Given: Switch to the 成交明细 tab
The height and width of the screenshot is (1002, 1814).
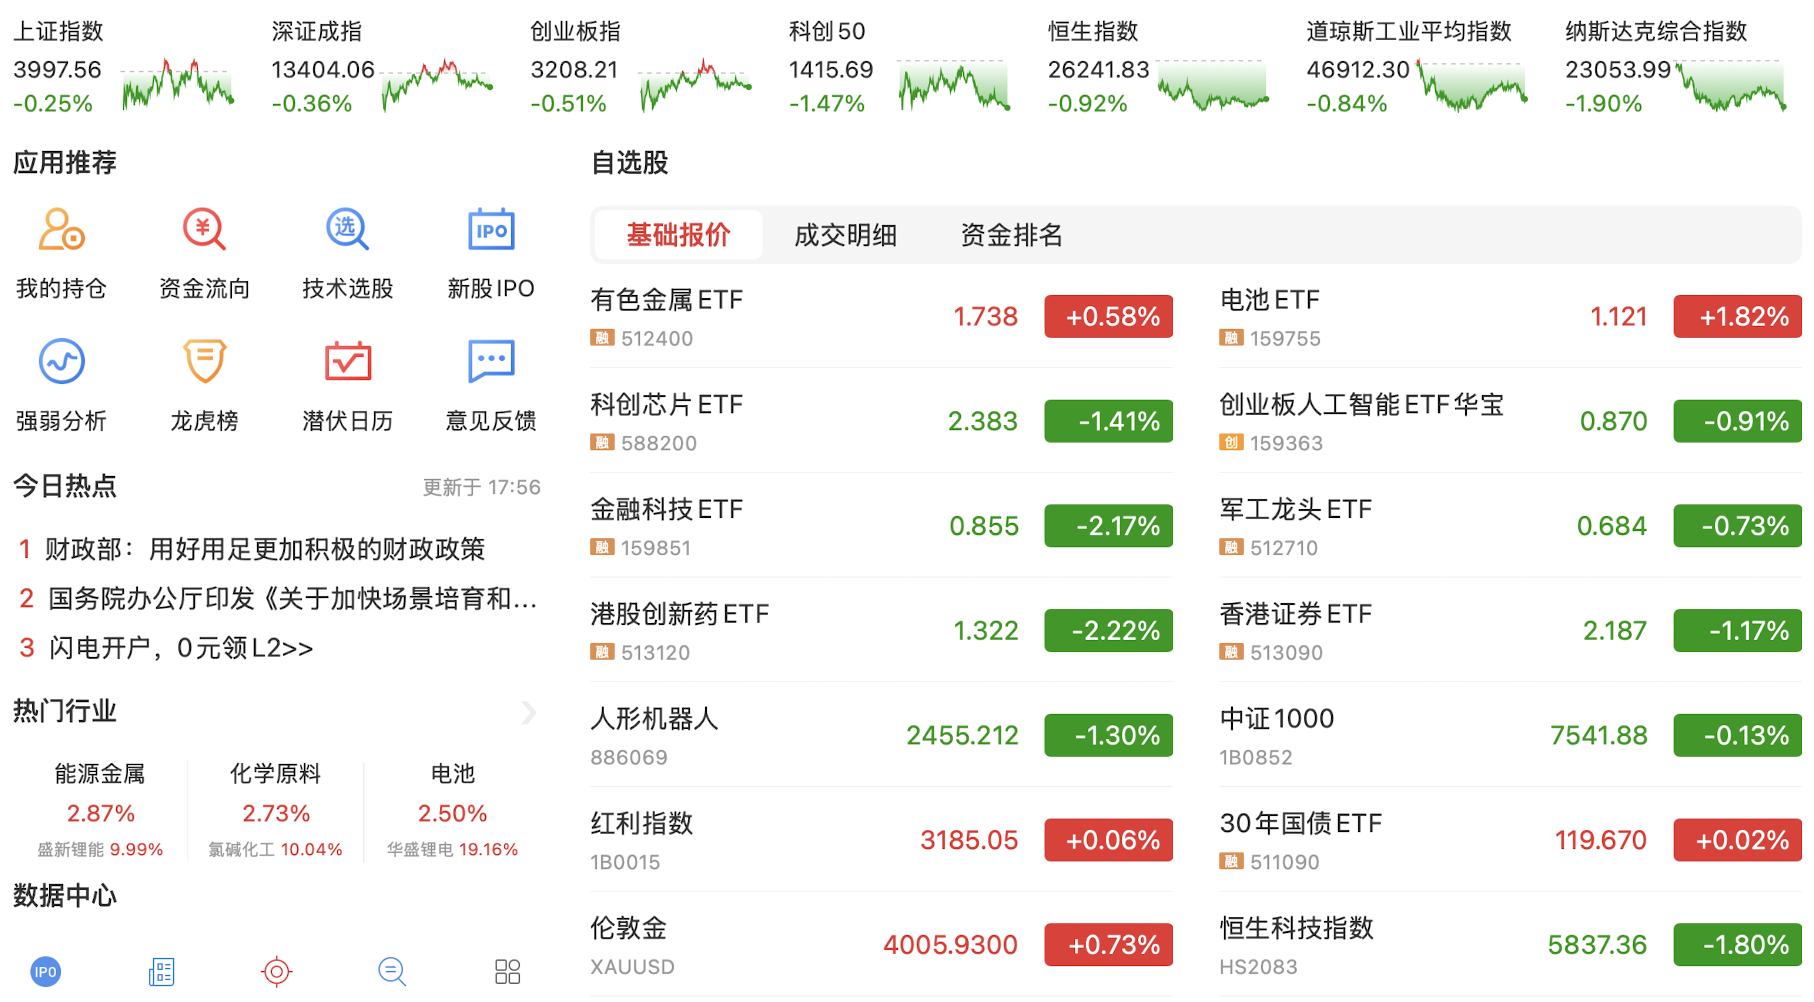Looking at the screenshot, I should (x=845, y=235).
